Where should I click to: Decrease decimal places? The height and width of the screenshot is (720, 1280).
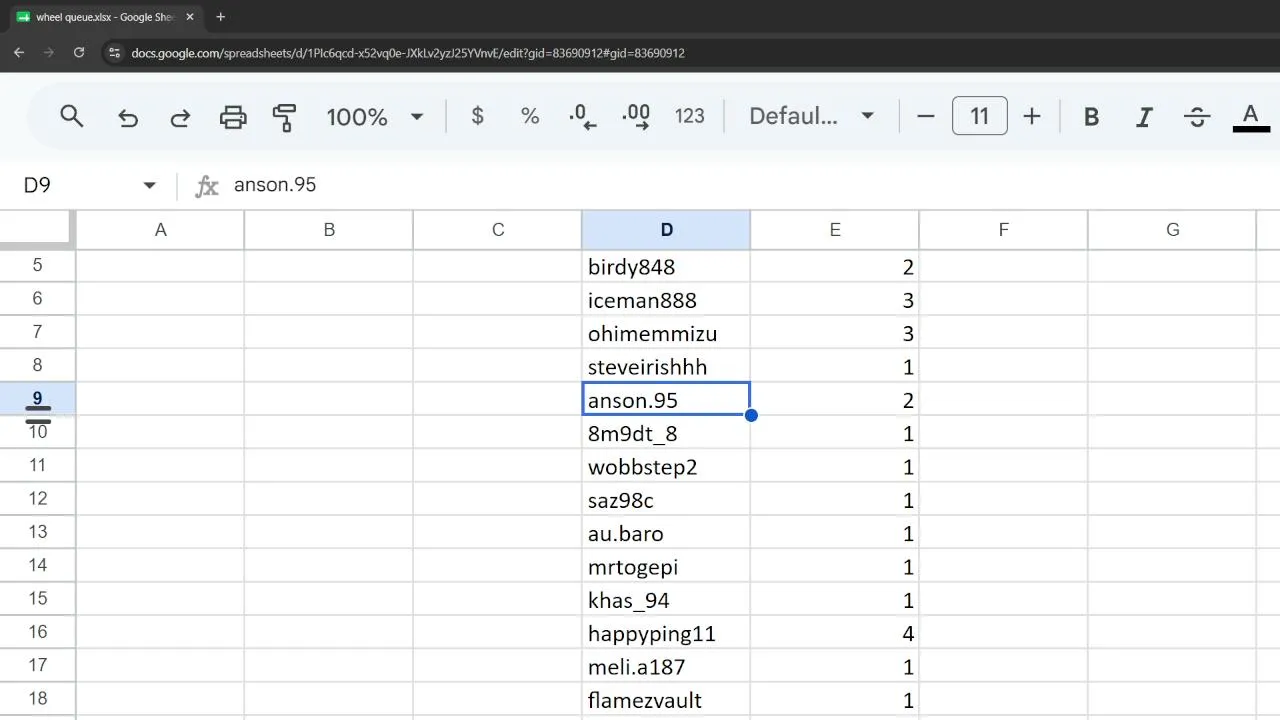582,117
